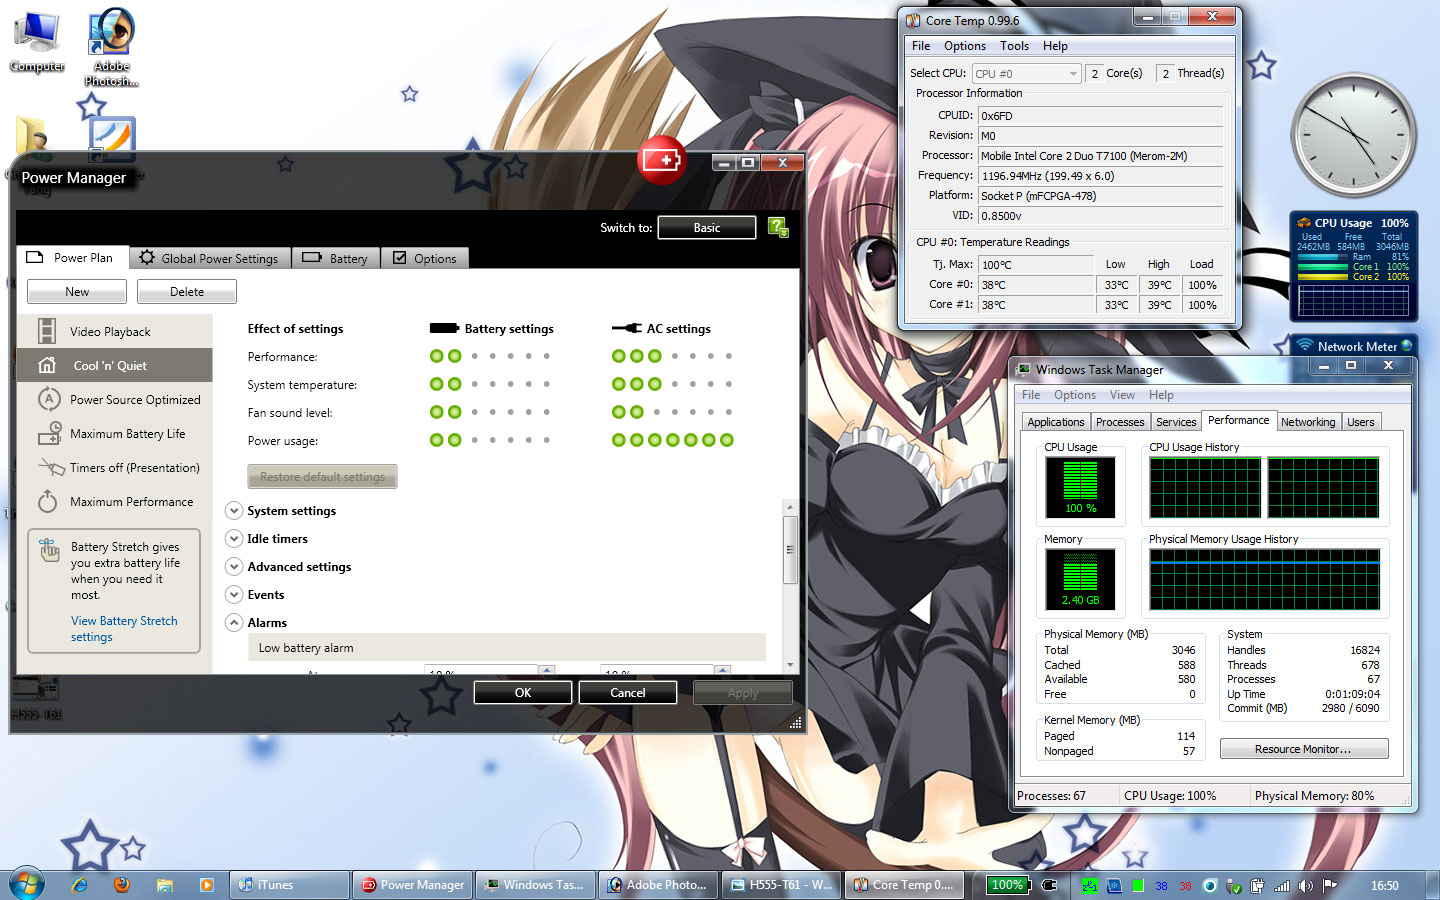Select the Maximum Battery Life plan
The height and width of the screenshot is (900, 1440).
coord(114,434)
